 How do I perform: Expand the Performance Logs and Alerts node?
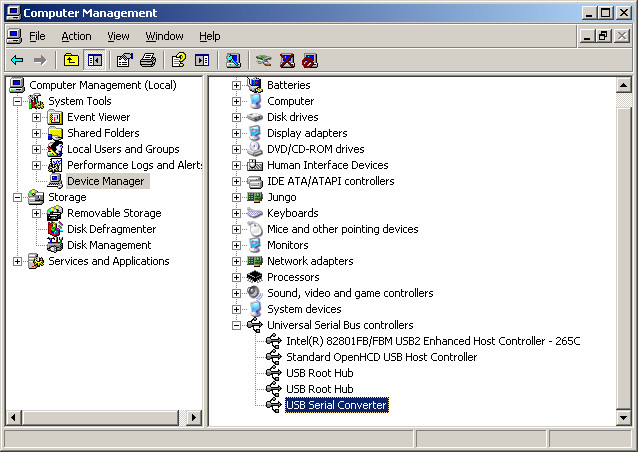coord(37,165)
